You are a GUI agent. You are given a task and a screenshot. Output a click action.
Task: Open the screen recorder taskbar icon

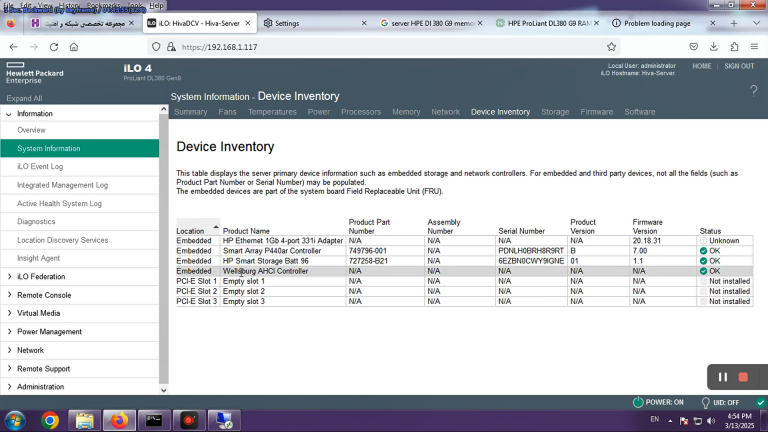coord(189,421)
